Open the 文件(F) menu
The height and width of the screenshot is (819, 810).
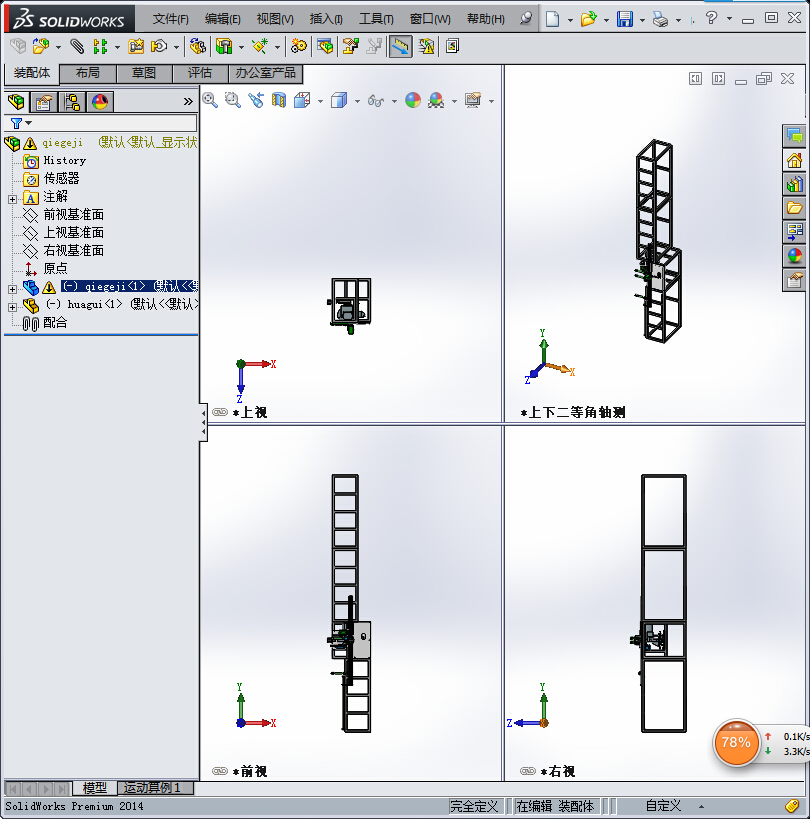point(170,19)
